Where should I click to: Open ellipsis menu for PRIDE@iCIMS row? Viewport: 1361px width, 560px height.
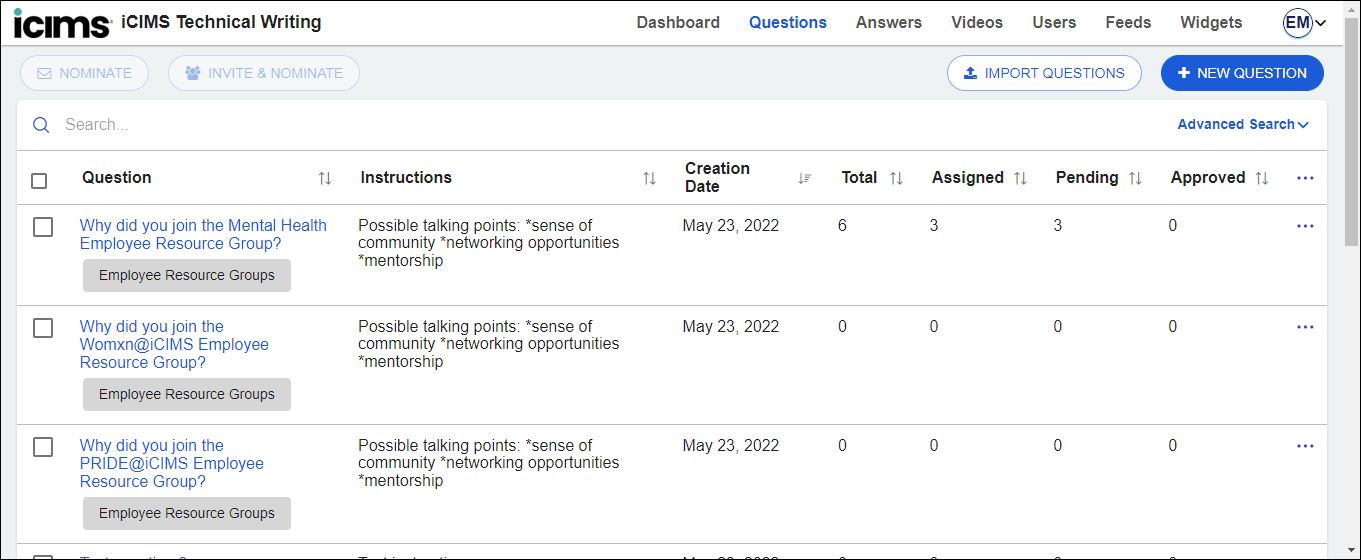(1305, 446)
